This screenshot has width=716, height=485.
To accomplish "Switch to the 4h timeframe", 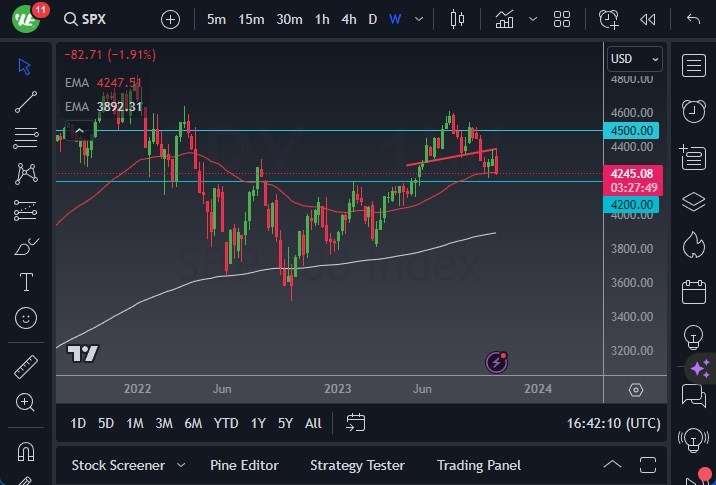I will (x=349, y=19).
